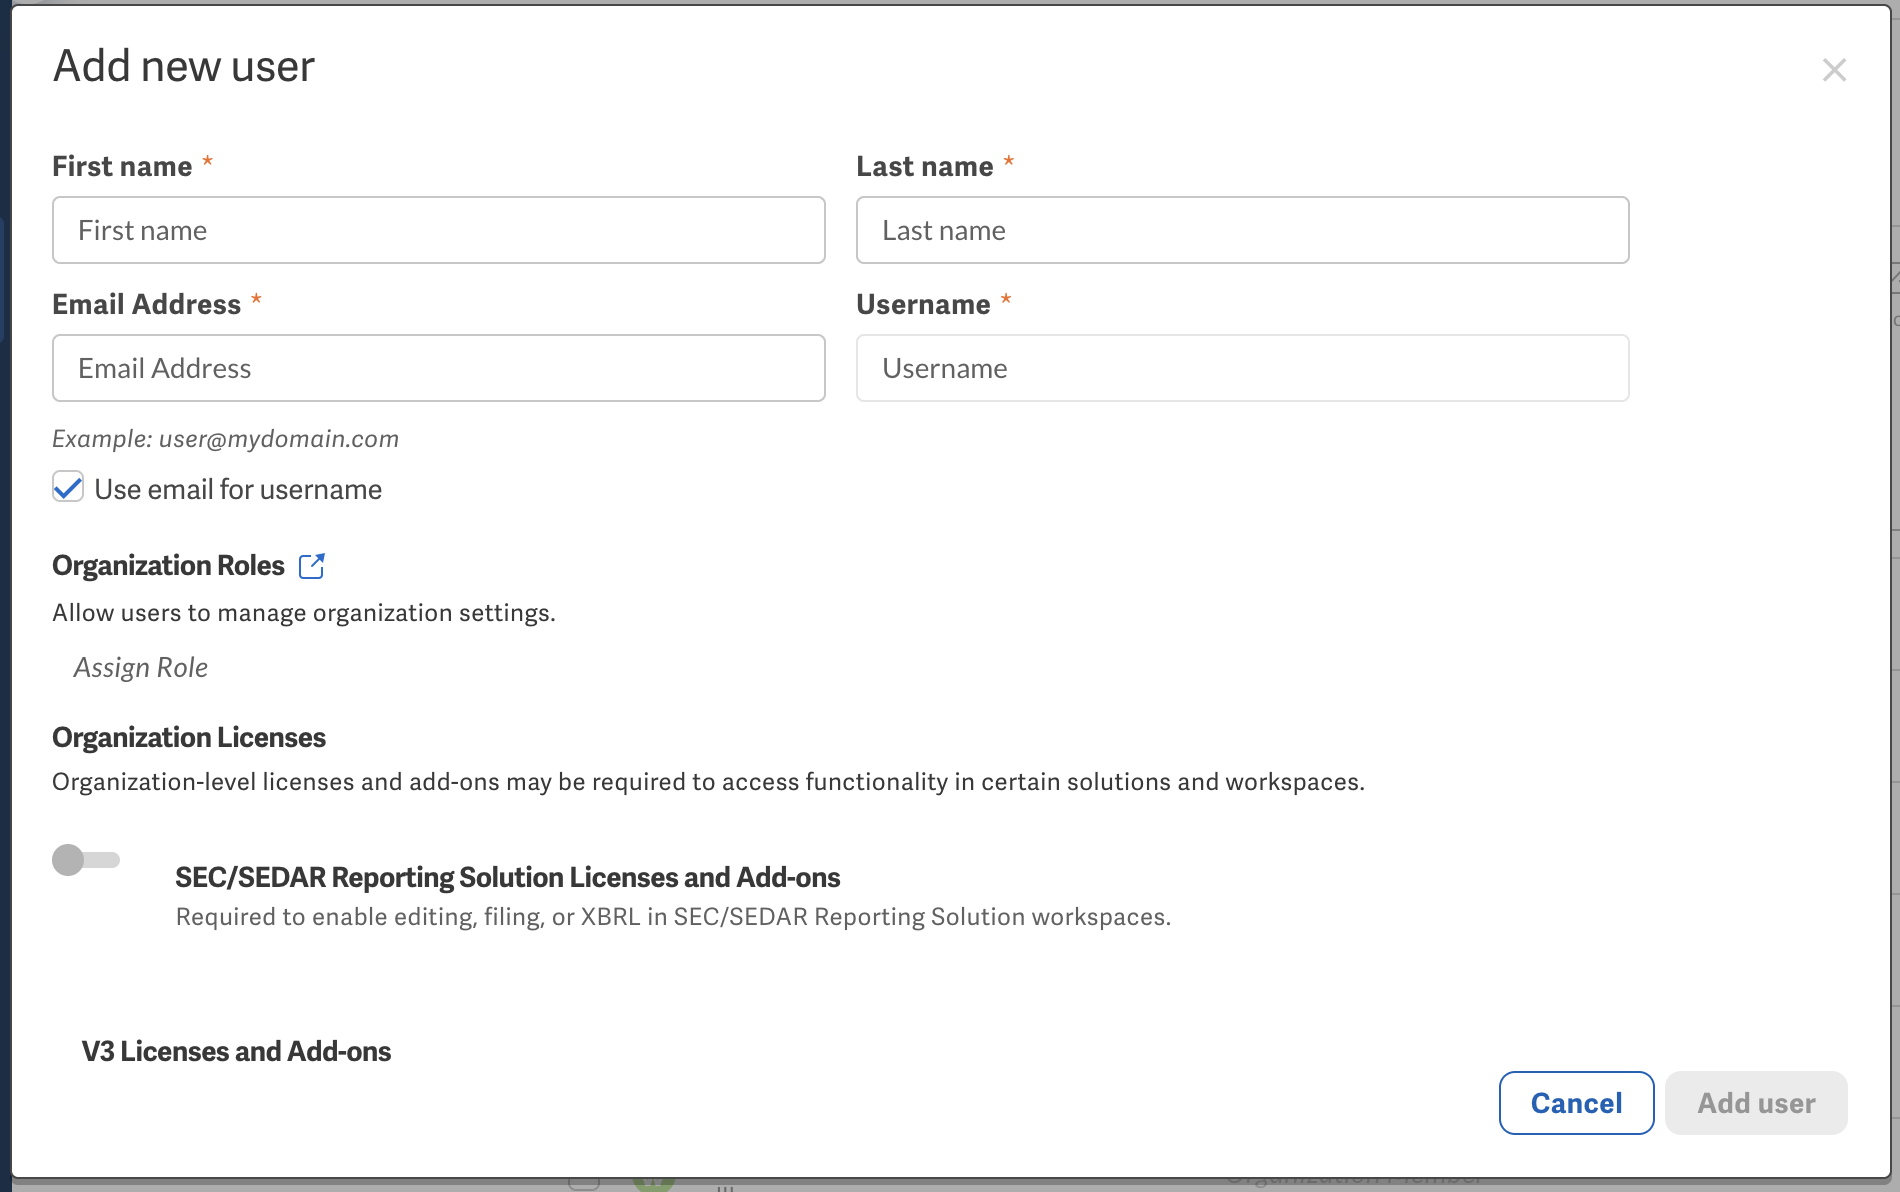Enable SEC/SEDAR Reporting Solution licenses toggle

[x=86, y=860]
